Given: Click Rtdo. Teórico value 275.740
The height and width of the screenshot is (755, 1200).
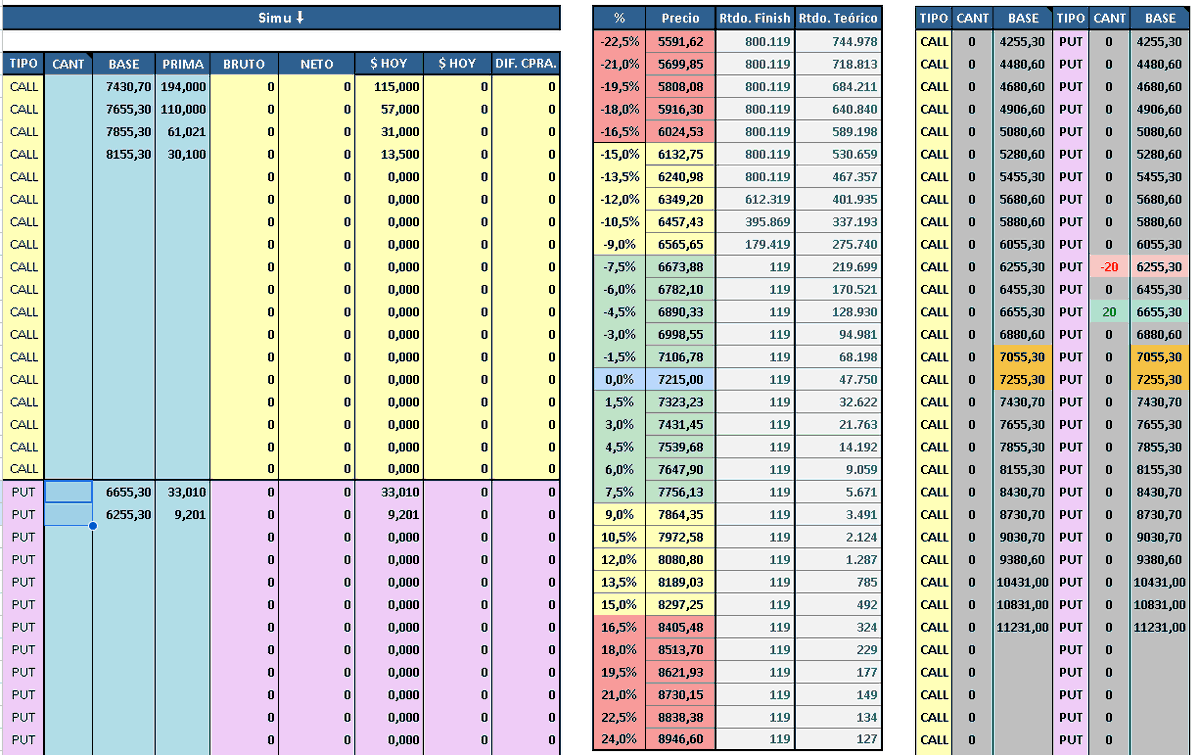Looking at the screenshot, I should (x=839, y=244).
